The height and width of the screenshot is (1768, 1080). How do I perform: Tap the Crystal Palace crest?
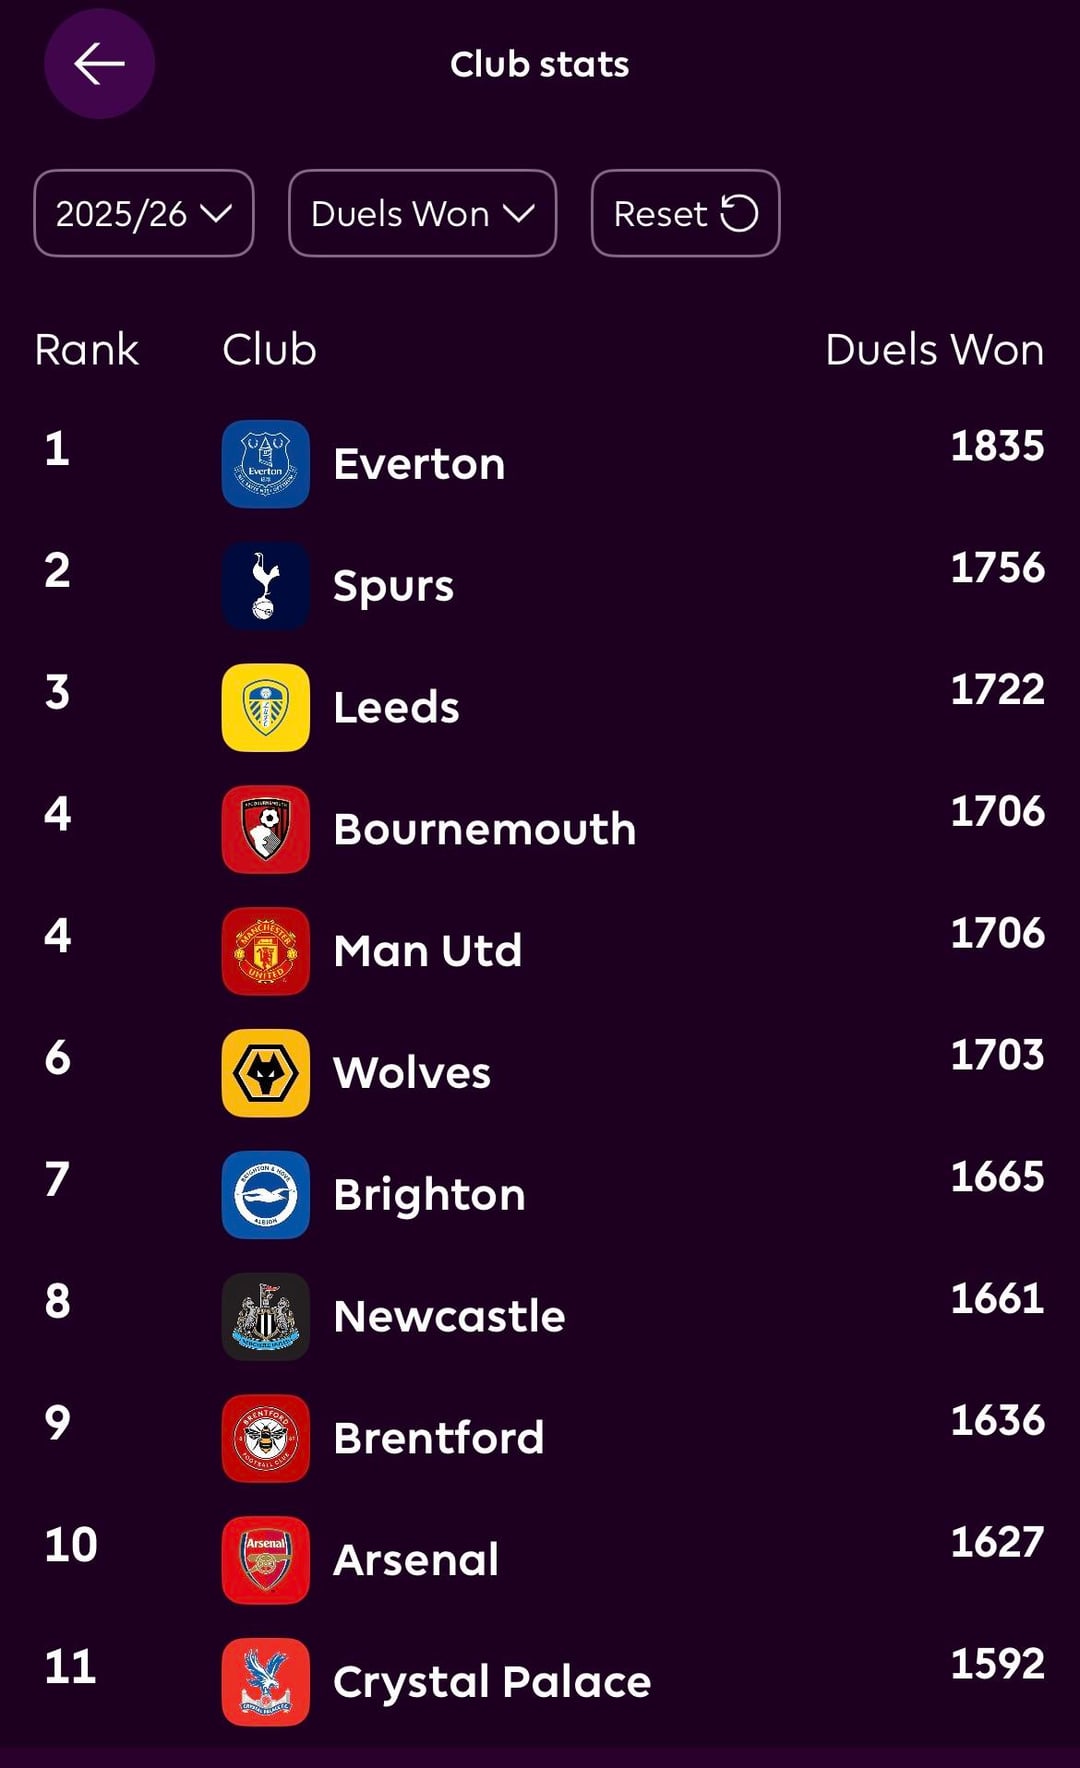(265, 1682)
